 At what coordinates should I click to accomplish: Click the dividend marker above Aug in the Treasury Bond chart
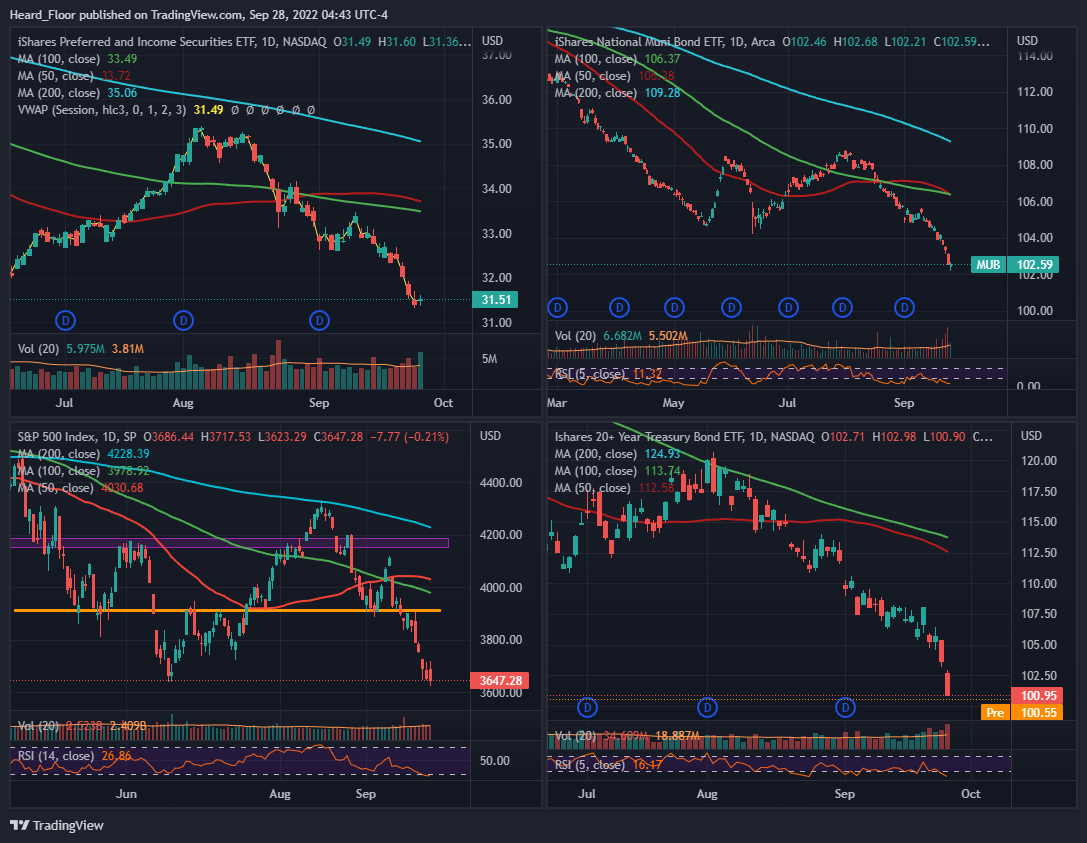coord(707,708)
